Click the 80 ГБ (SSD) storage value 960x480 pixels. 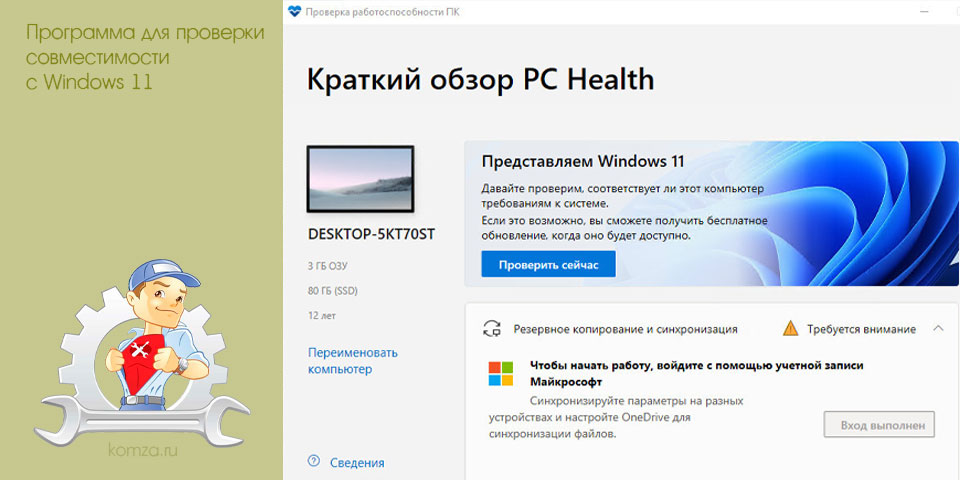pos(332,291)
